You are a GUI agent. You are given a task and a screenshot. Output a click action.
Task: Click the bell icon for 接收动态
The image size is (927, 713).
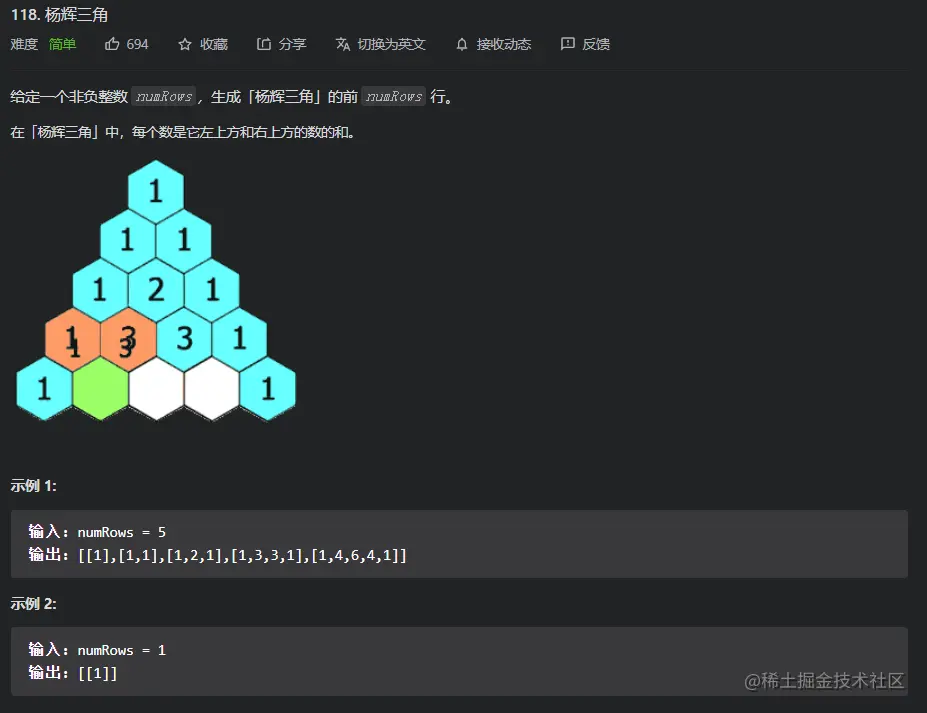point(460,44)
